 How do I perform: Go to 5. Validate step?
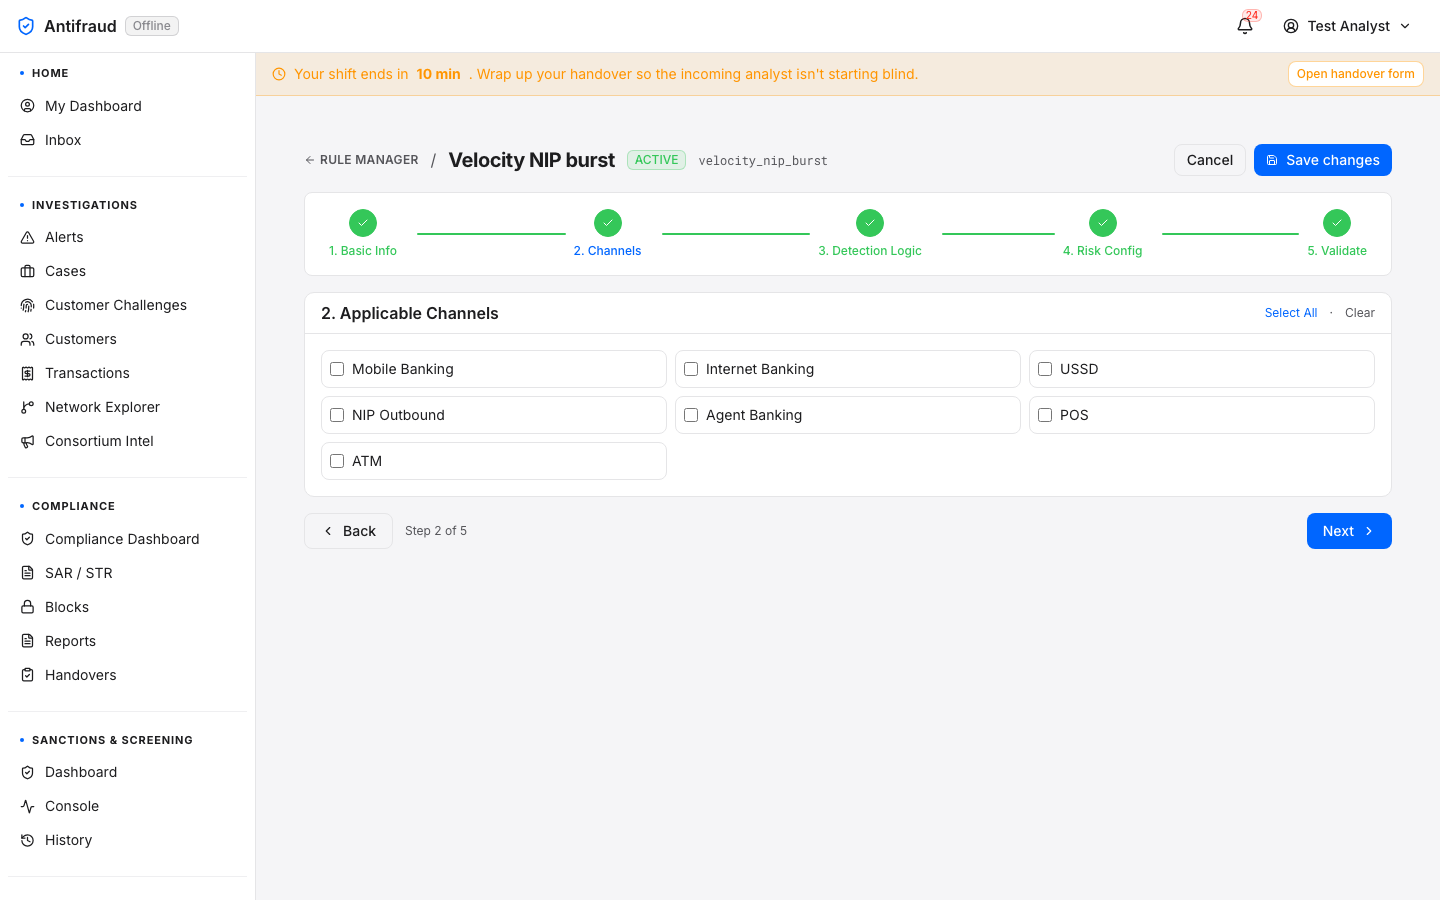pos(1337,234)
